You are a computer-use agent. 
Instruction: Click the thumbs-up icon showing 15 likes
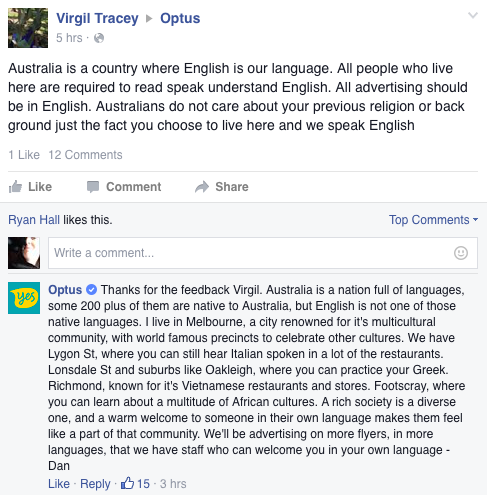(127, 483)
